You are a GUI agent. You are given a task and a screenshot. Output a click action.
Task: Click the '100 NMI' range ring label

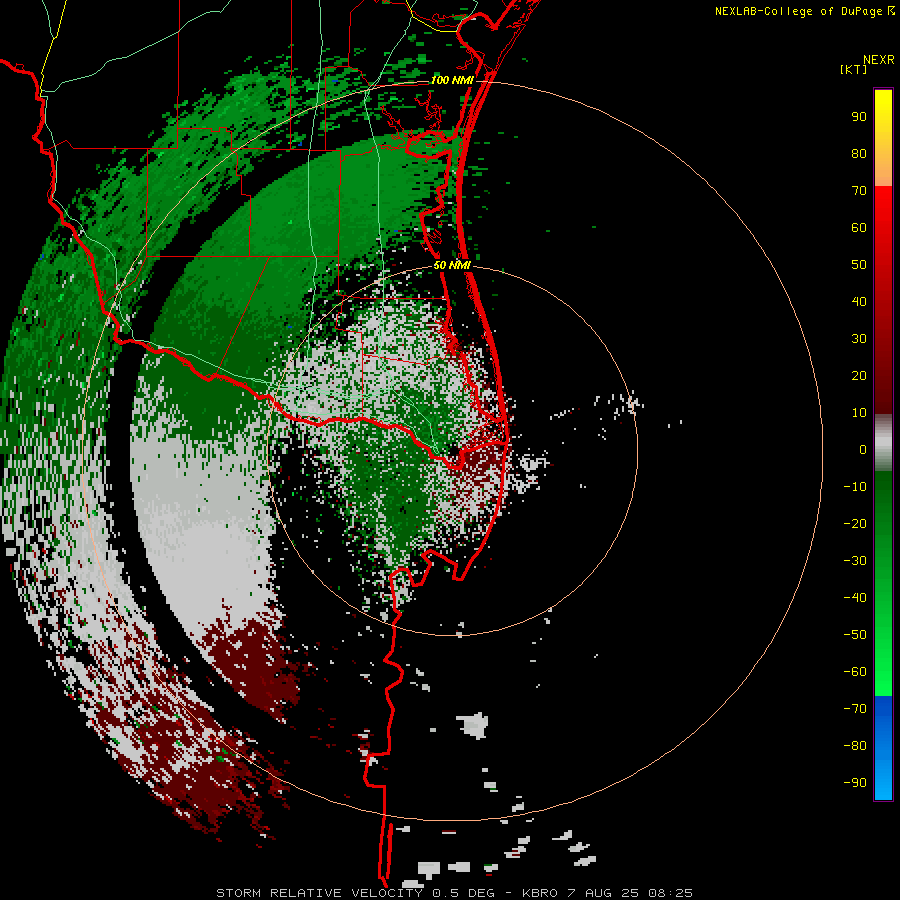(x=452, y=80)
